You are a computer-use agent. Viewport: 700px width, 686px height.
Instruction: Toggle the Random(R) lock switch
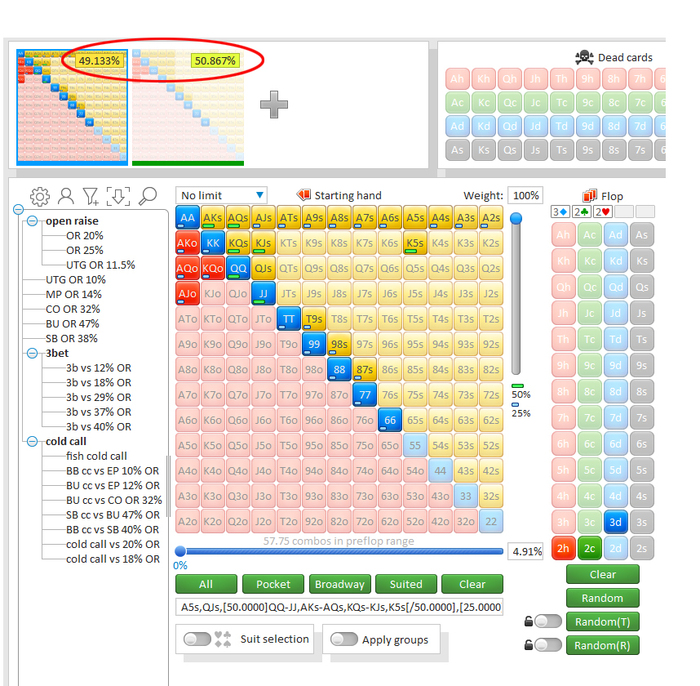click(x=547, y=645)
